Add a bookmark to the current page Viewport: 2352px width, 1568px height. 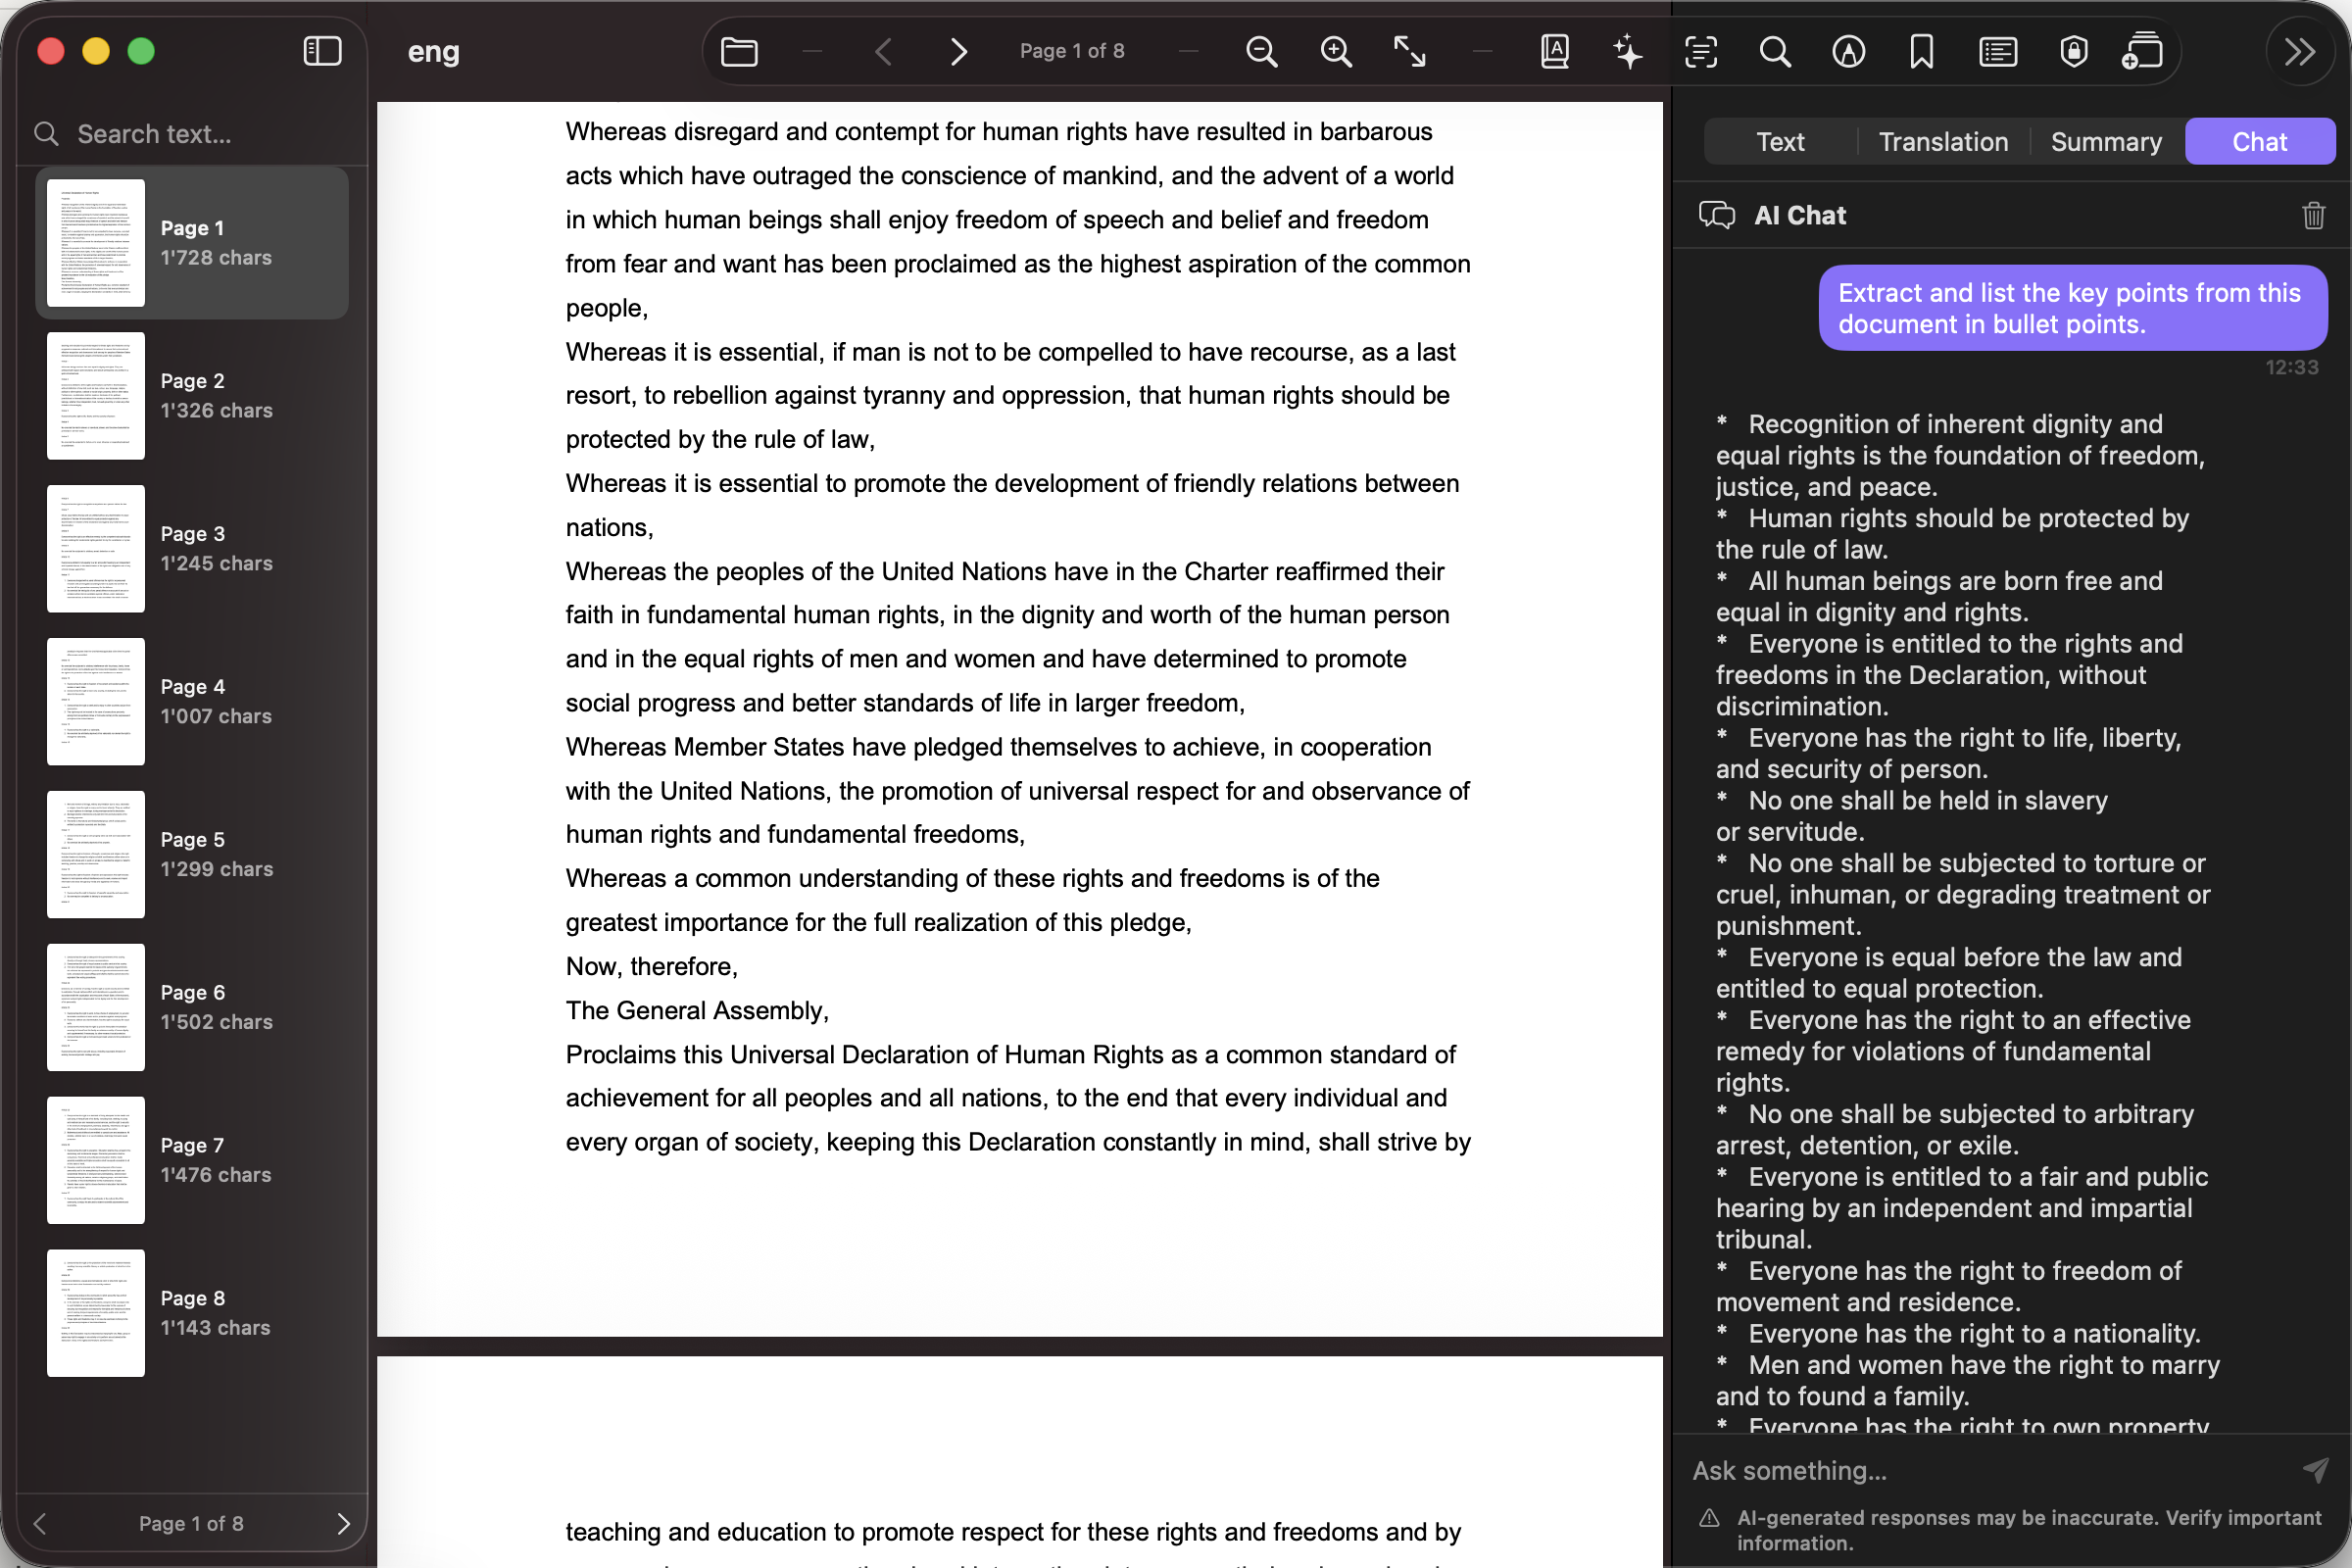[1921, 51]
